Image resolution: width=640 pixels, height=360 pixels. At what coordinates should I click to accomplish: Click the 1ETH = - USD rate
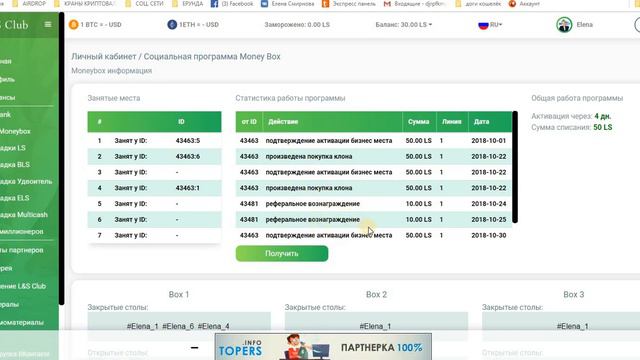[199, 24]
